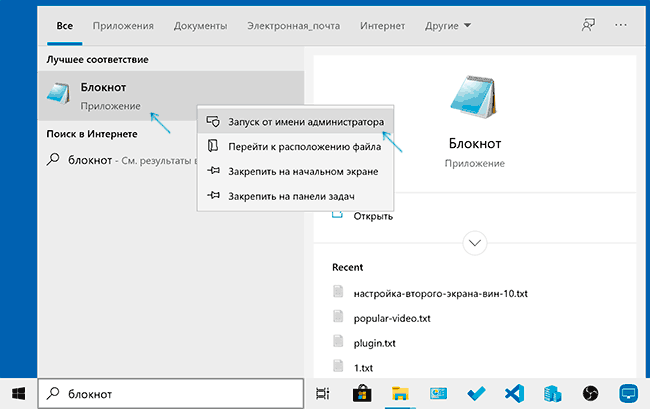Open web results for блокнот

120,160
